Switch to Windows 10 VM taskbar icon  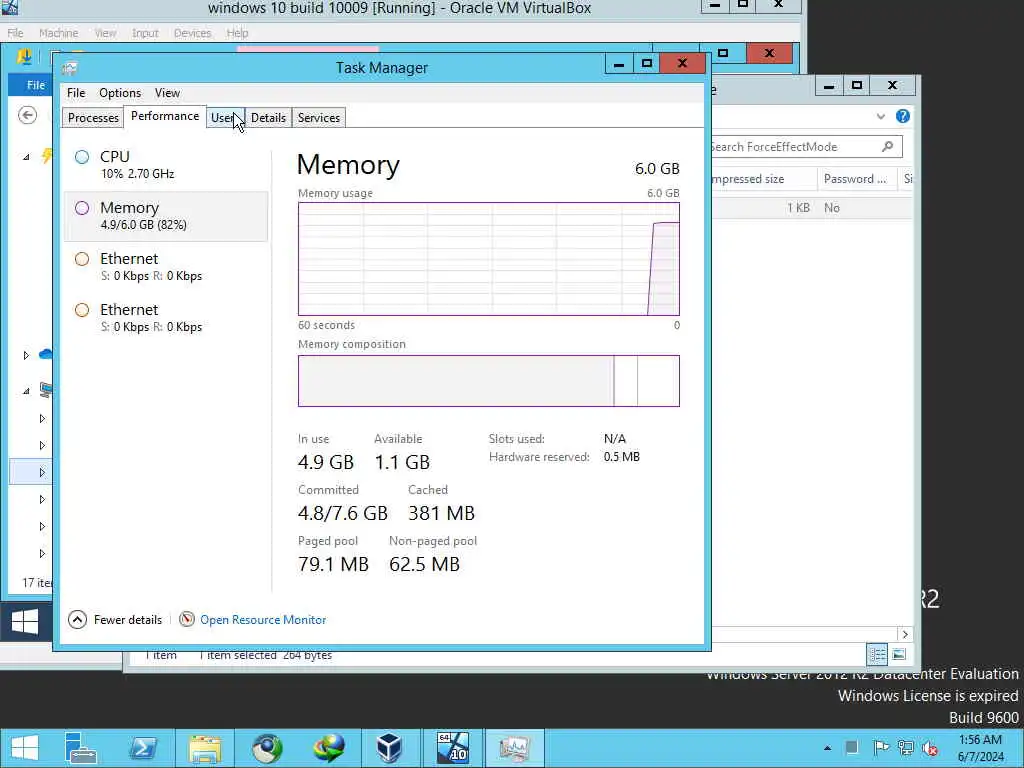[x=452, y=748]
